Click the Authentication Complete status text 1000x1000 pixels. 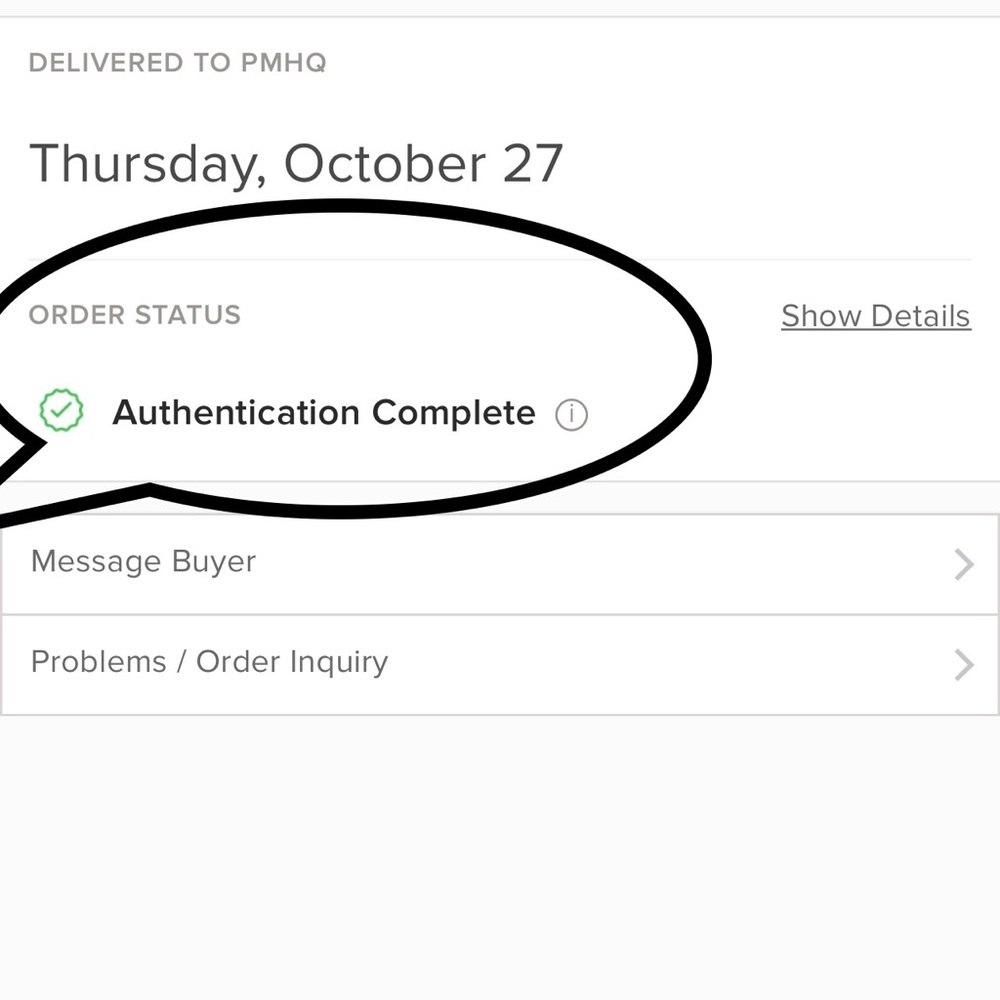(x=323, y=413)
